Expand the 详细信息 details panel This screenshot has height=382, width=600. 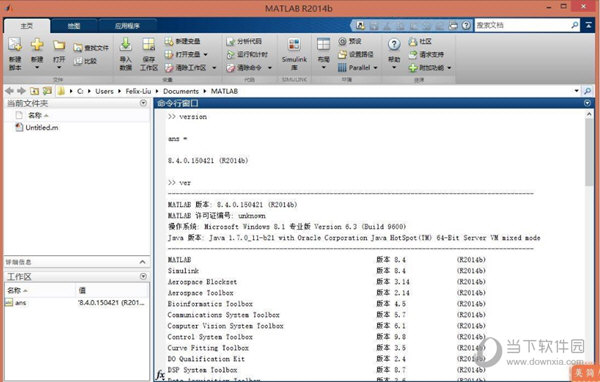(142, 262)
